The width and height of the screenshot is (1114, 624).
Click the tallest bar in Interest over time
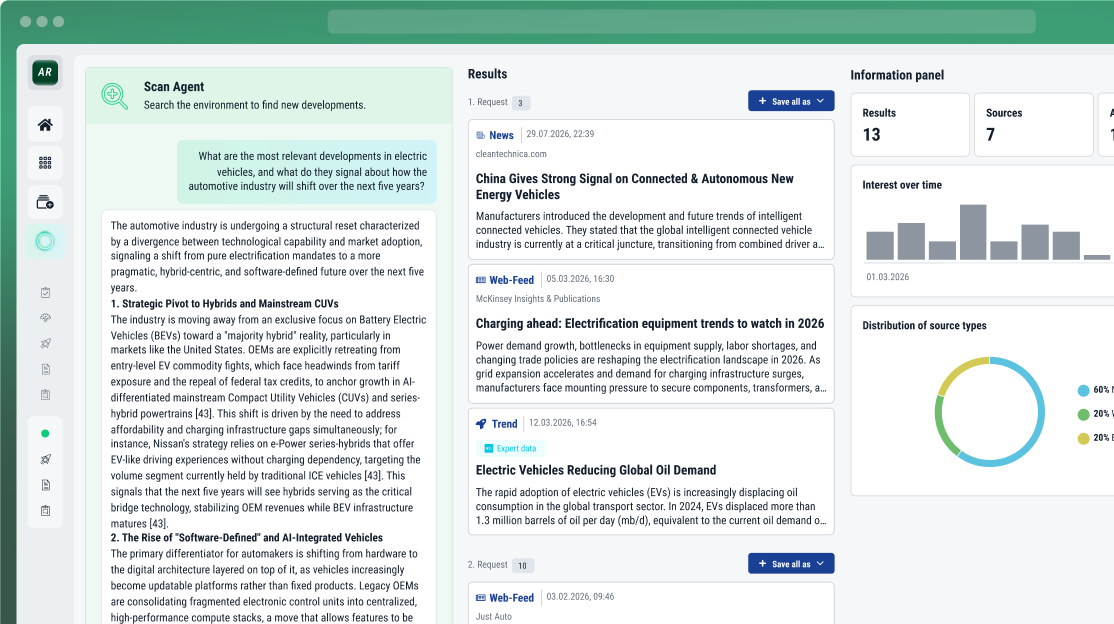coord(973,232)
